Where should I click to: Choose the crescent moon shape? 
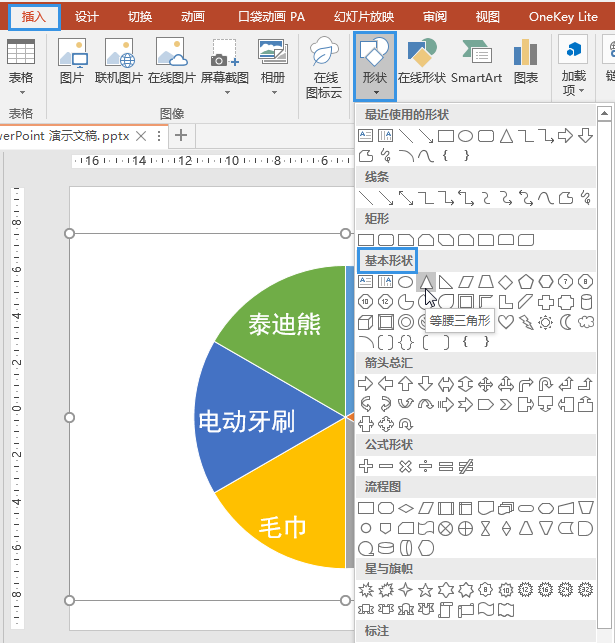[x=566, y=322]
